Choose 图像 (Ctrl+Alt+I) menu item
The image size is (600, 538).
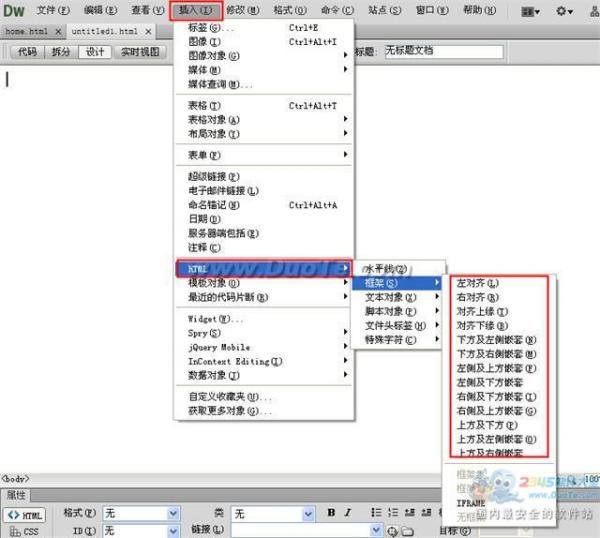point(265,41)
